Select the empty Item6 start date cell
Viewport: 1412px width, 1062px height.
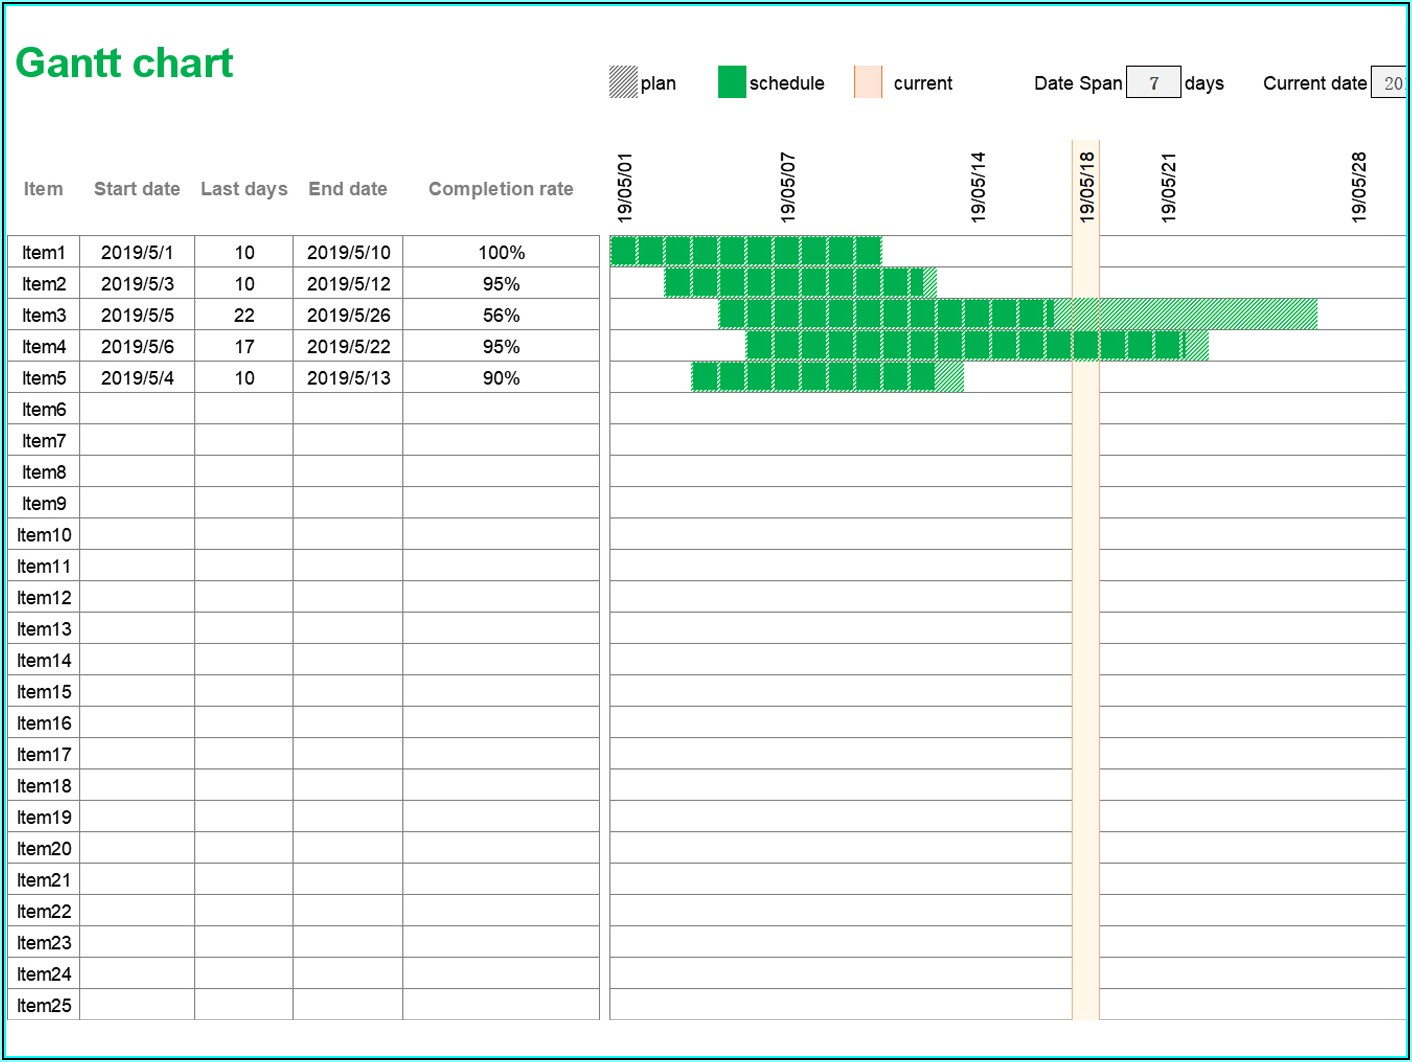(x=137, y=409)
